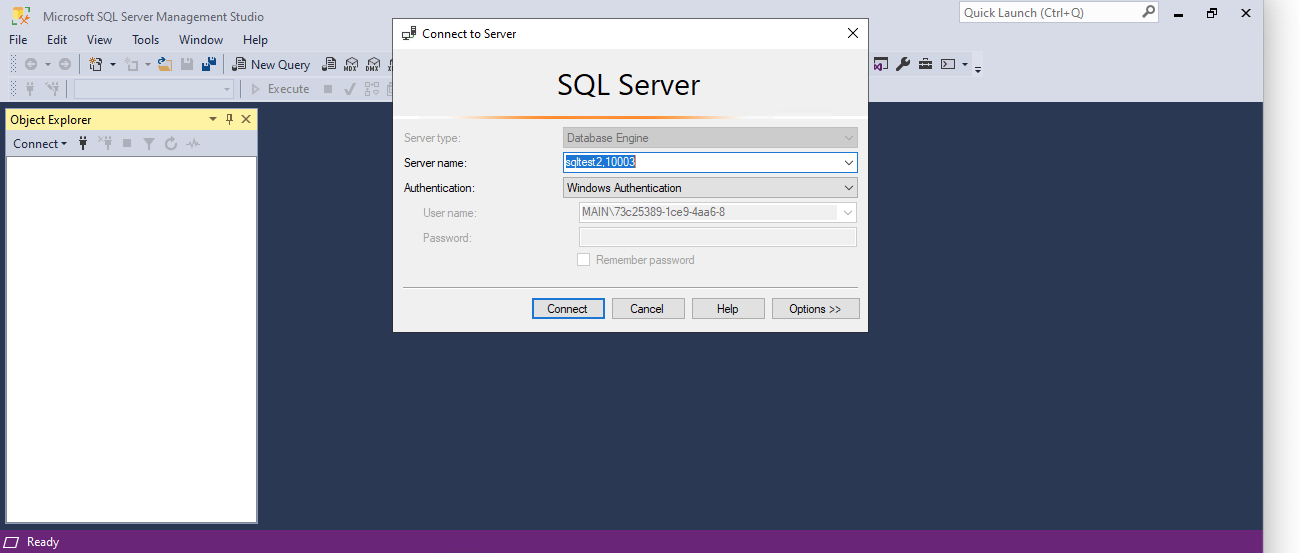This screenshot has height=553, width=1299.
Task: Expand the Server name dropdown arrow
Action: [849, 162]
